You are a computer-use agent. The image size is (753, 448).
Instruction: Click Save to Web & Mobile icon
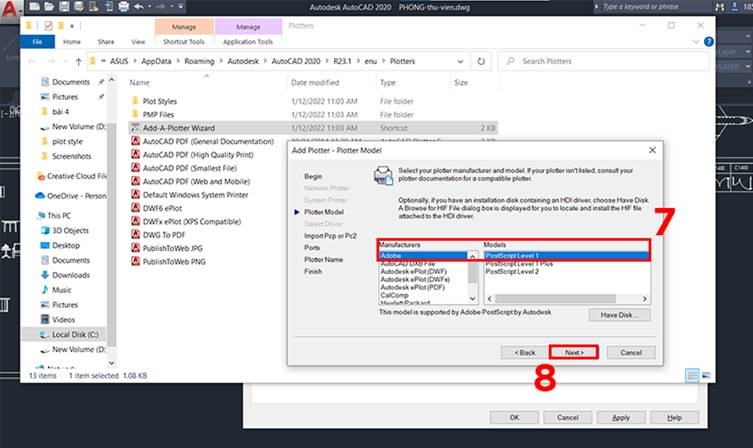point(109,7)
